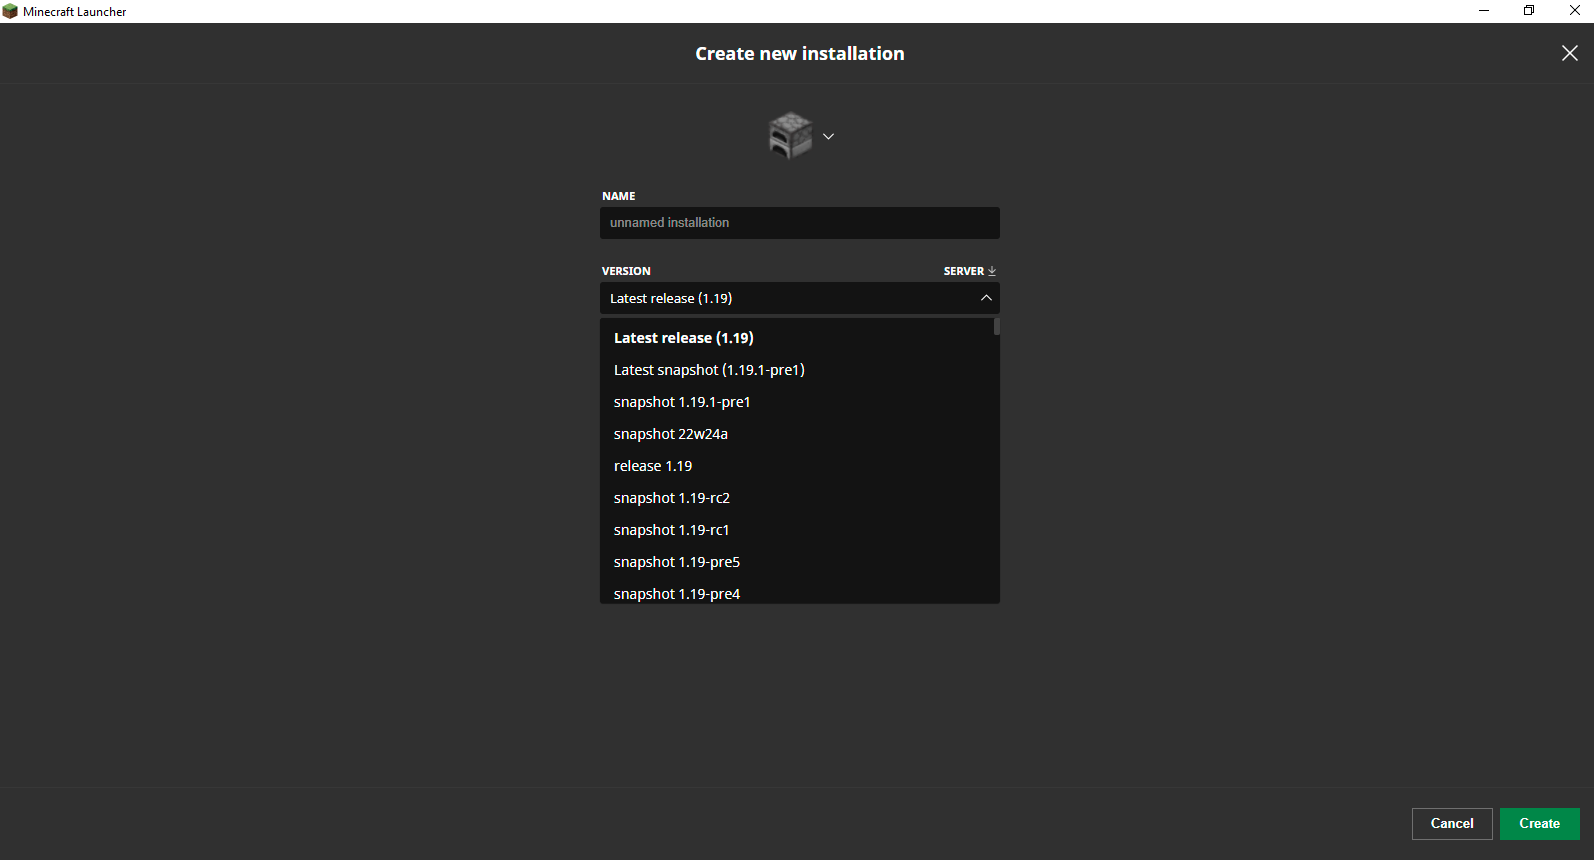This screenshot has width=1594, height=860.
Task: Collapse the Version dropdown showing Latest release (1.19)
Action: pyautogui.click(x=800, y=298)
